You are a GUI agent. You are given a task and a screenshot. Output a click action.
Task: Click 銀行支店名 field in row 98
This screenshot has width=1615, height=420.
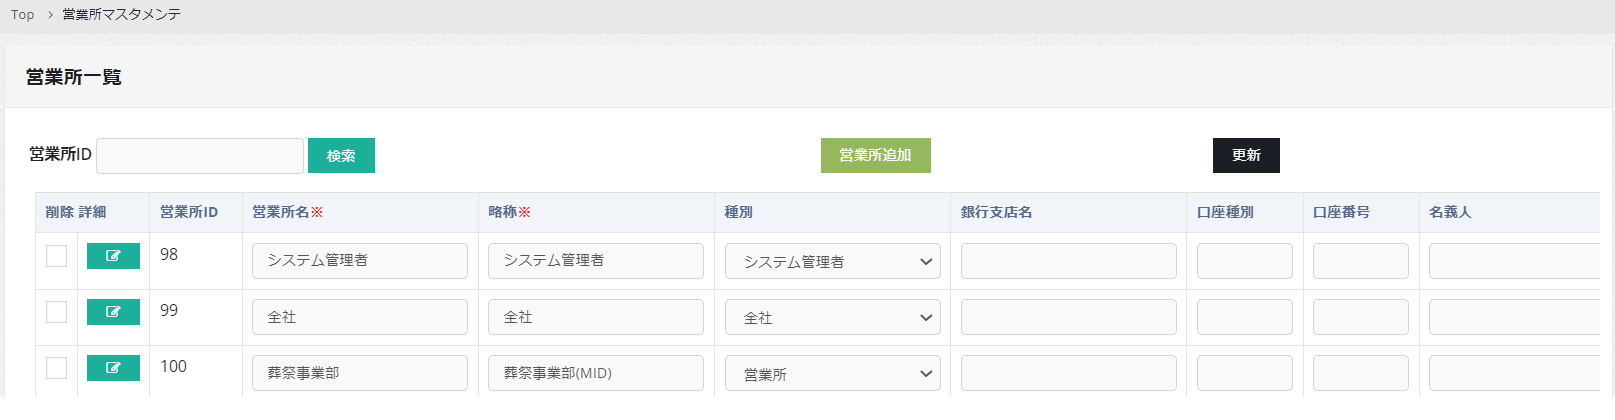tap(1068, 261)
